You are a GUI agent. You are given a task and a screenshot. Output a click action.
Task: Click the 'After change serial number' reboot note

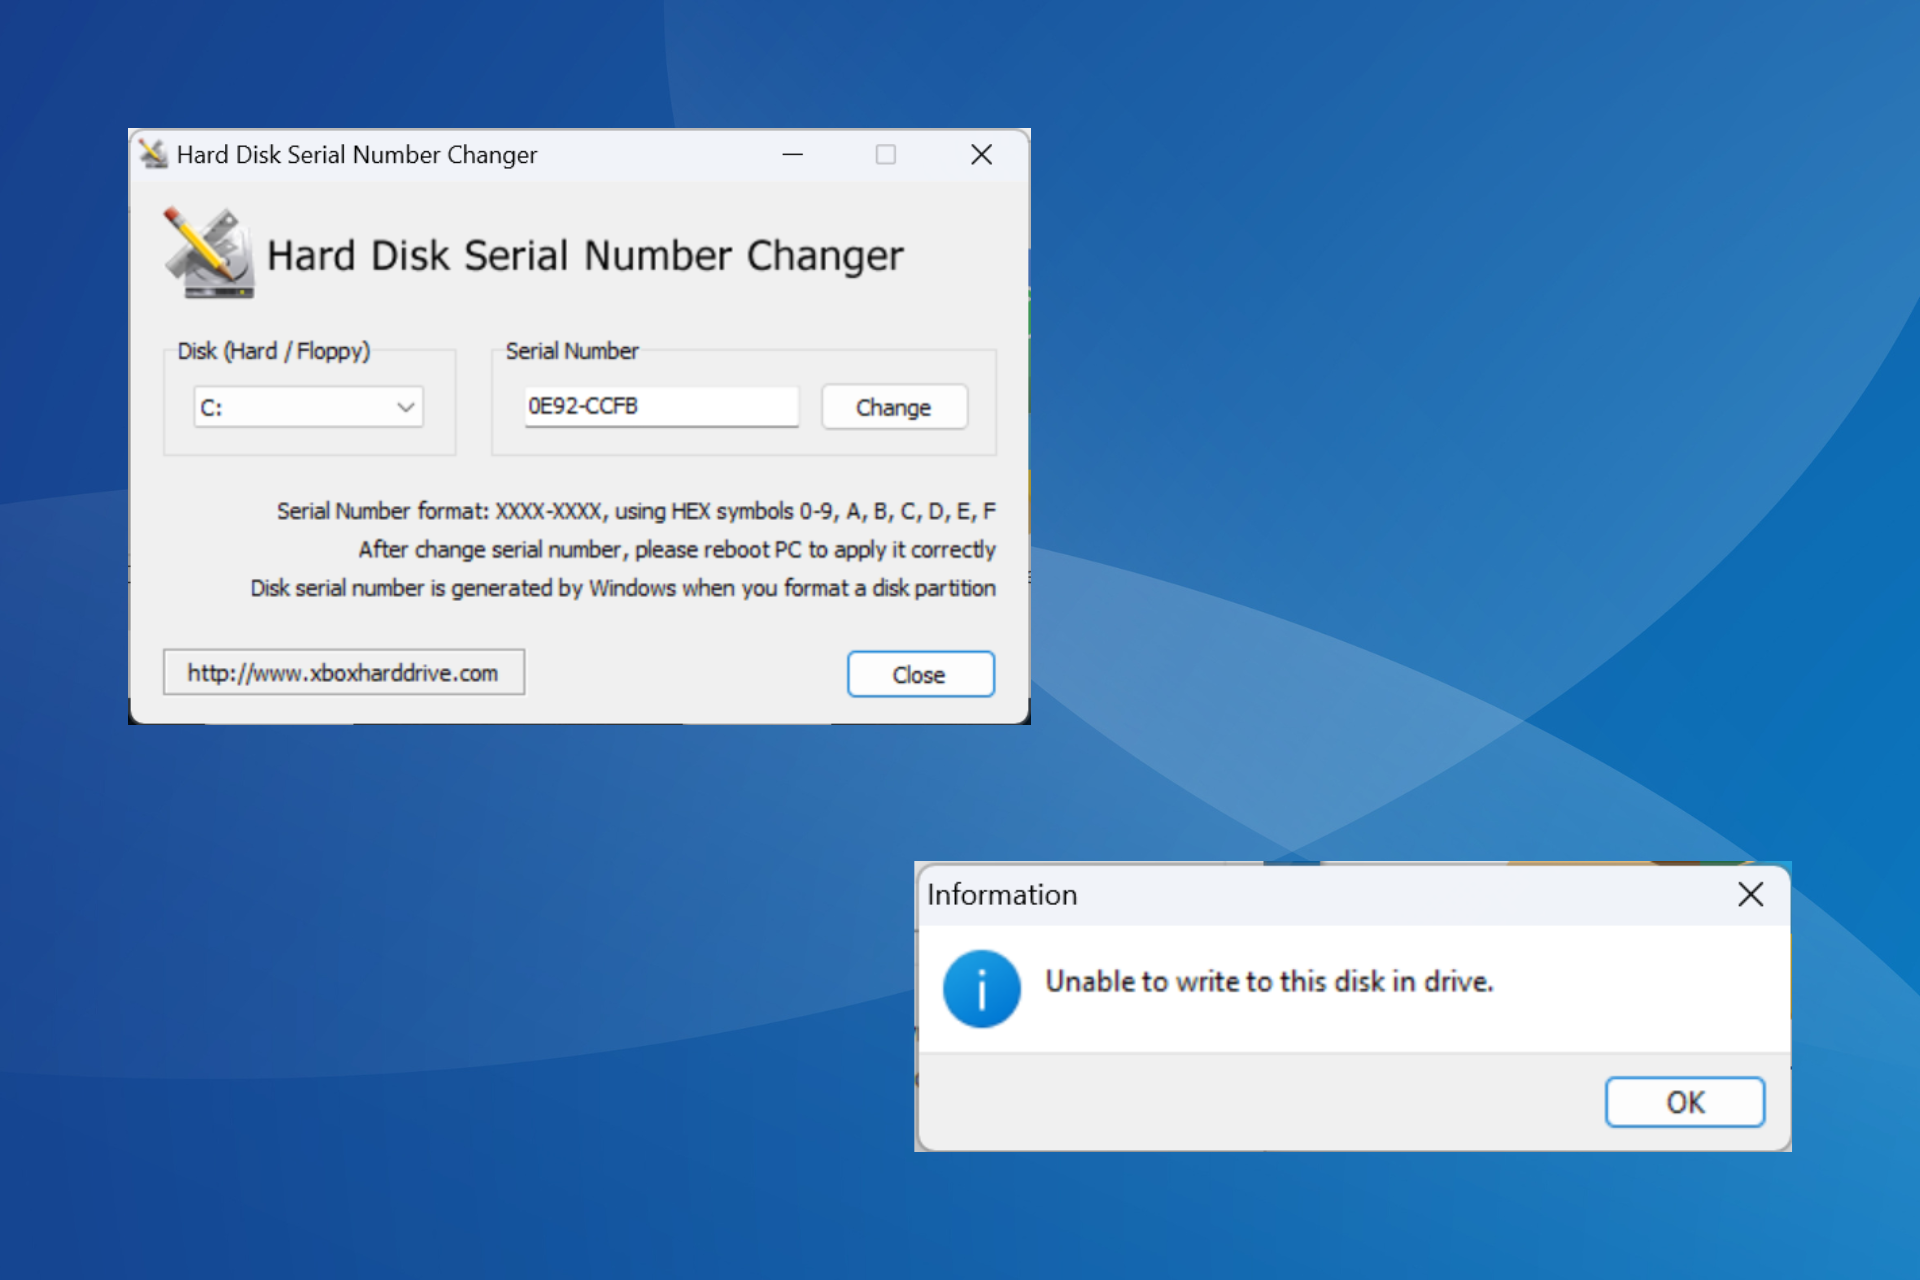pyautogui.click(x=677, y=549)
